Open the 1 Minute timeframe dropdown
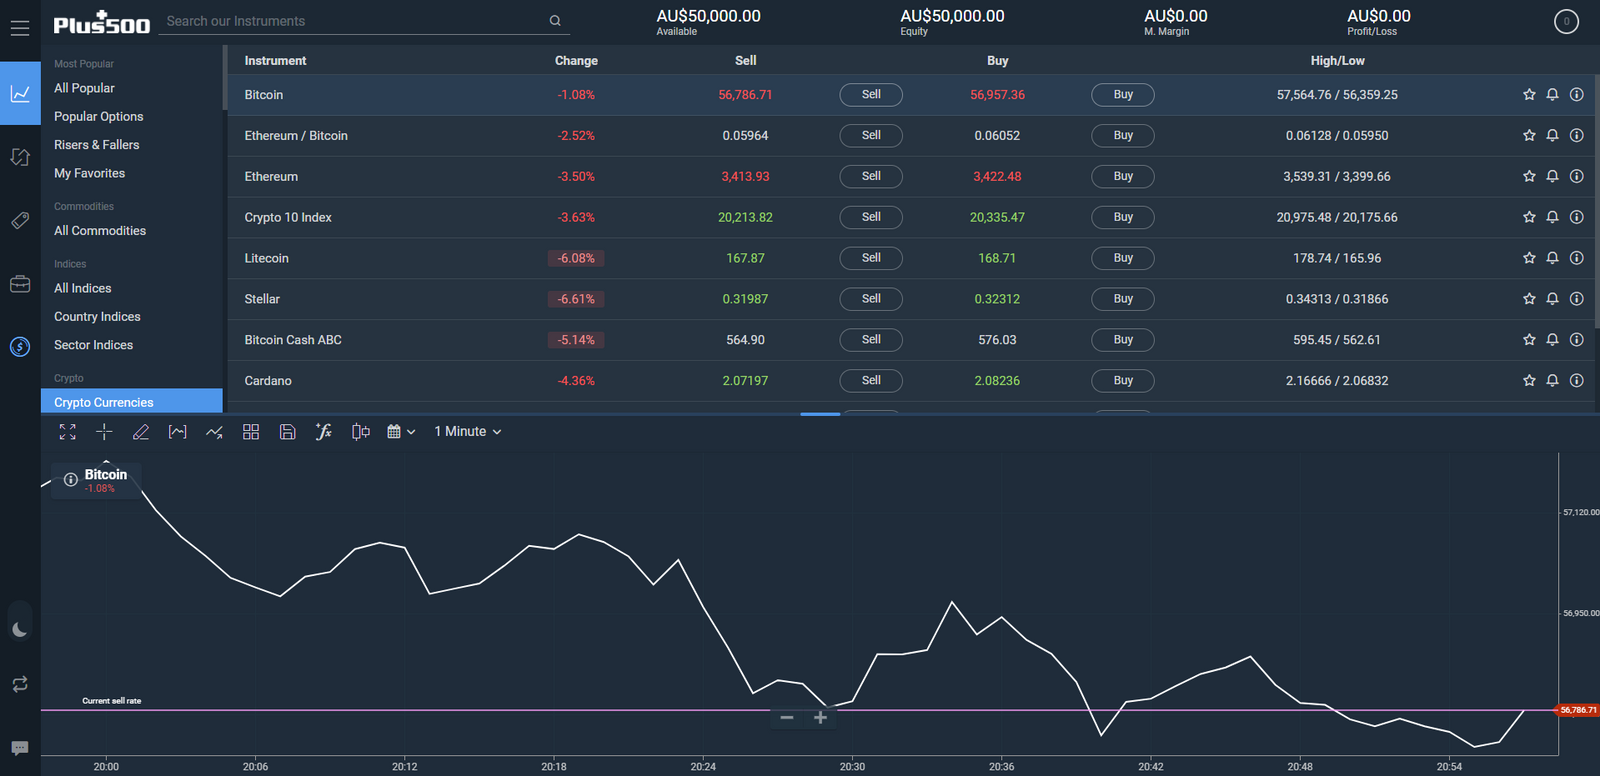The width and height of the screenshot is (1600, 776). tap(468, 432)
